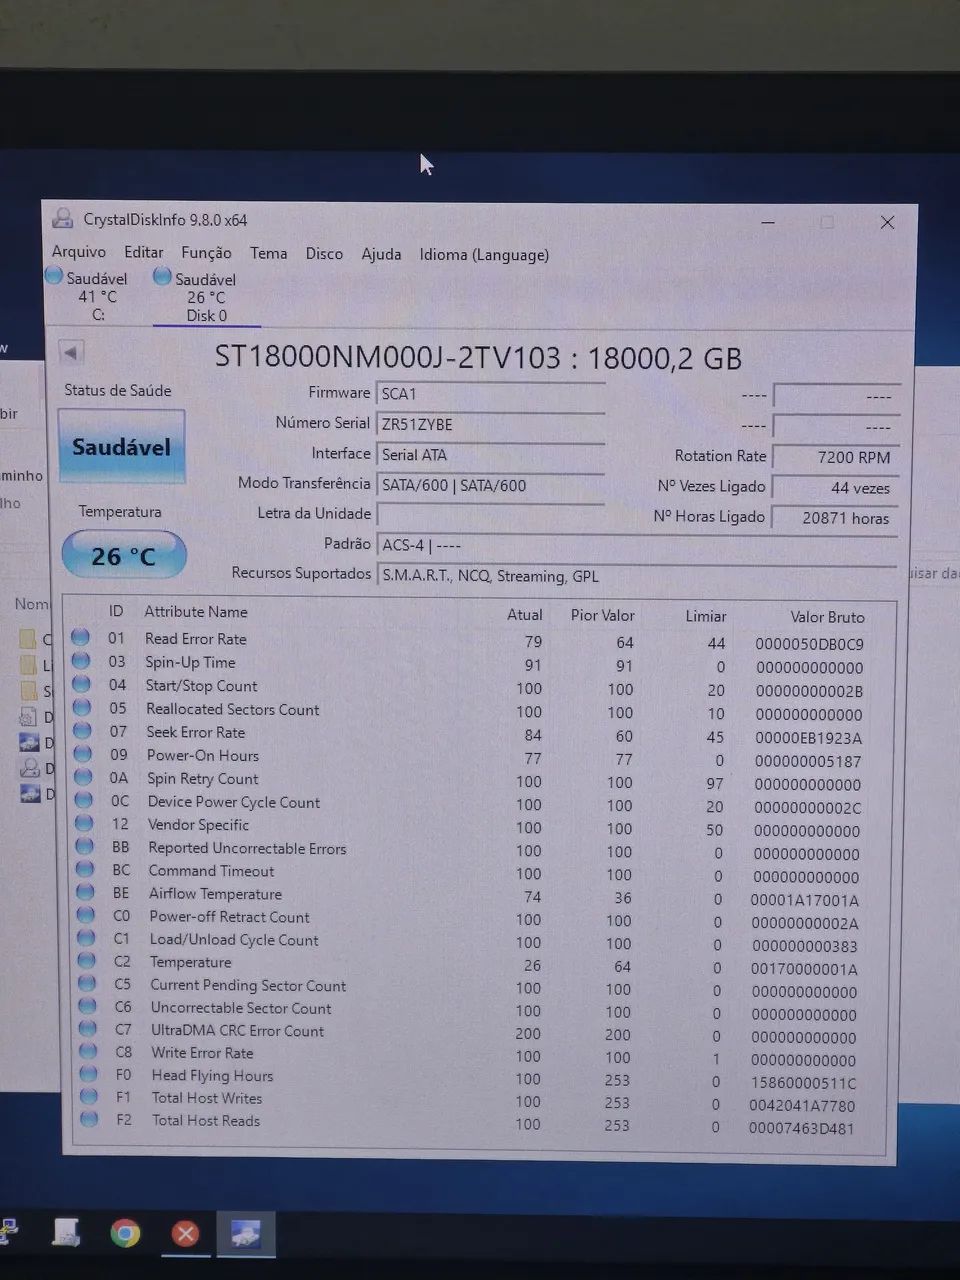Click the status icon for Start/Stop Count
Screen dimensions: 960x1280
[x=82, y=684]
